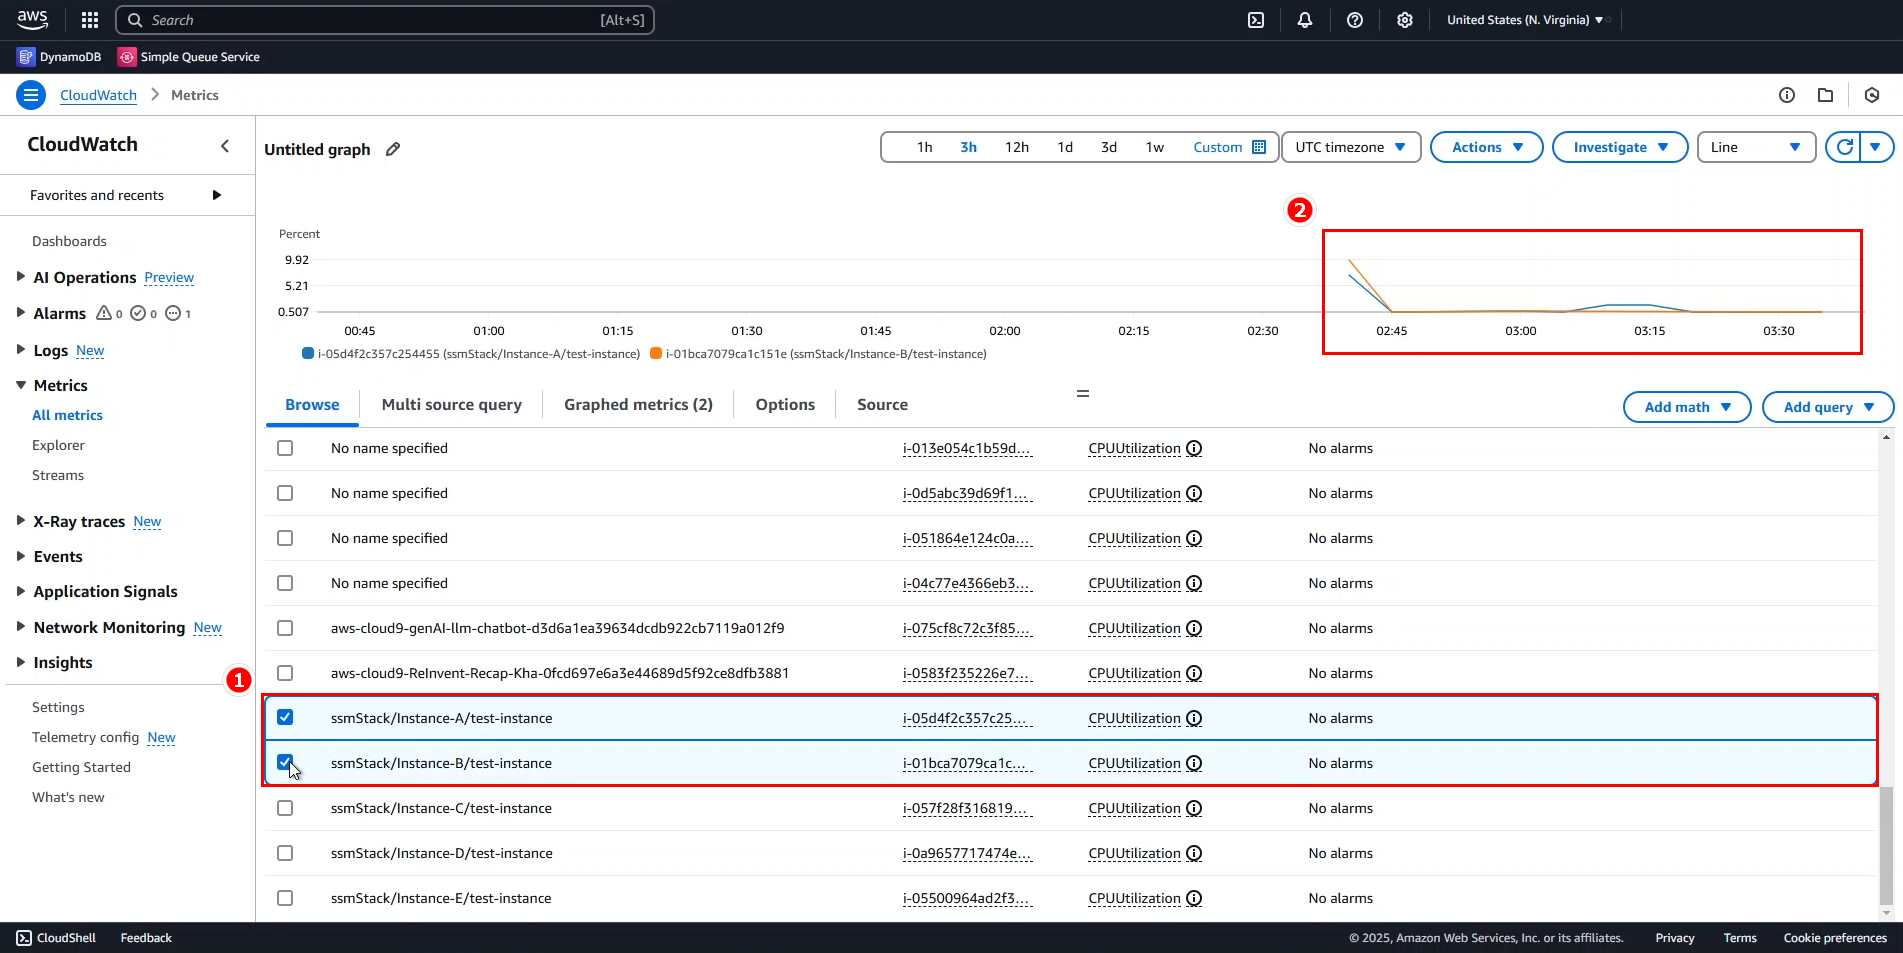The width and height of the screenshot is (1903, 953).
Task: Uncheck the ssmStack/Instance-A metric checkbox
Action: 285,718
